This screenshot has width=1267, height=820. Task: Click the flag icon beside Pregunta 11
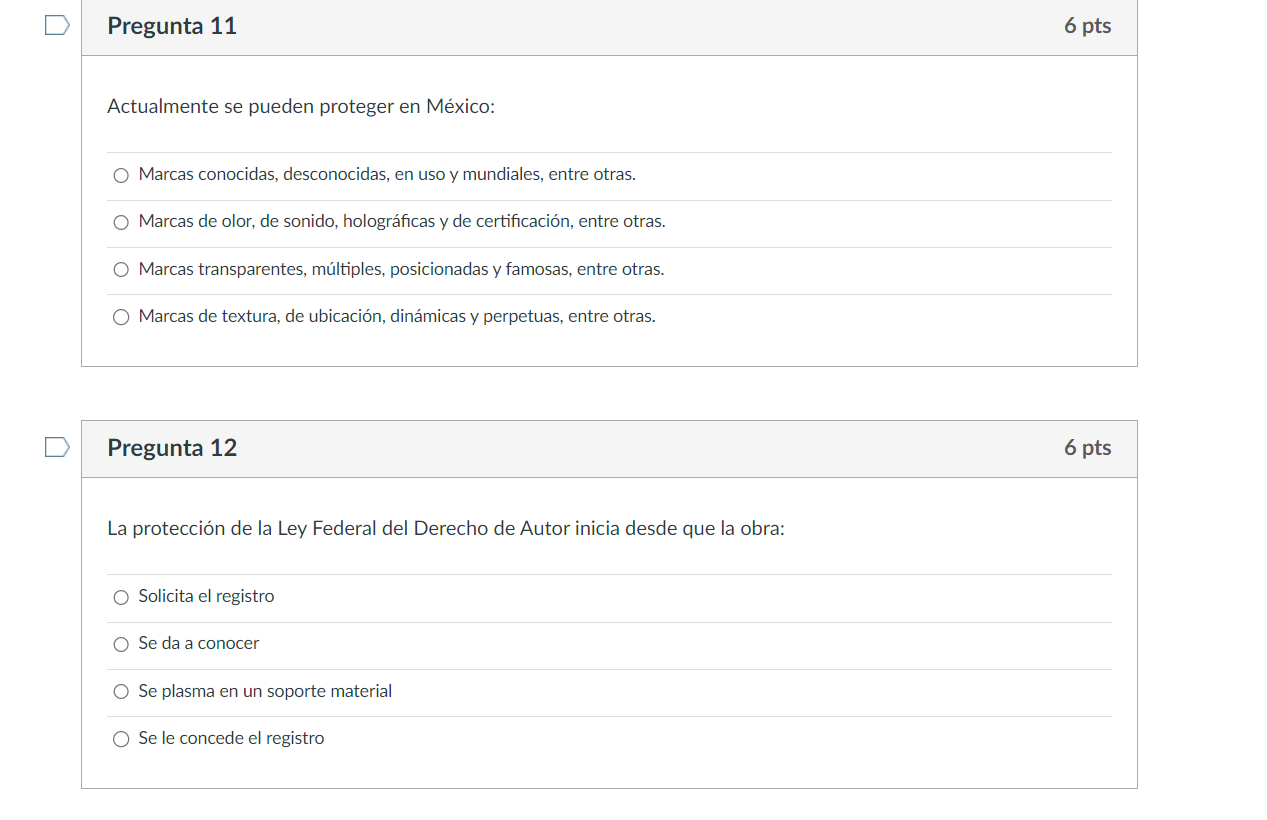(57, 25)
